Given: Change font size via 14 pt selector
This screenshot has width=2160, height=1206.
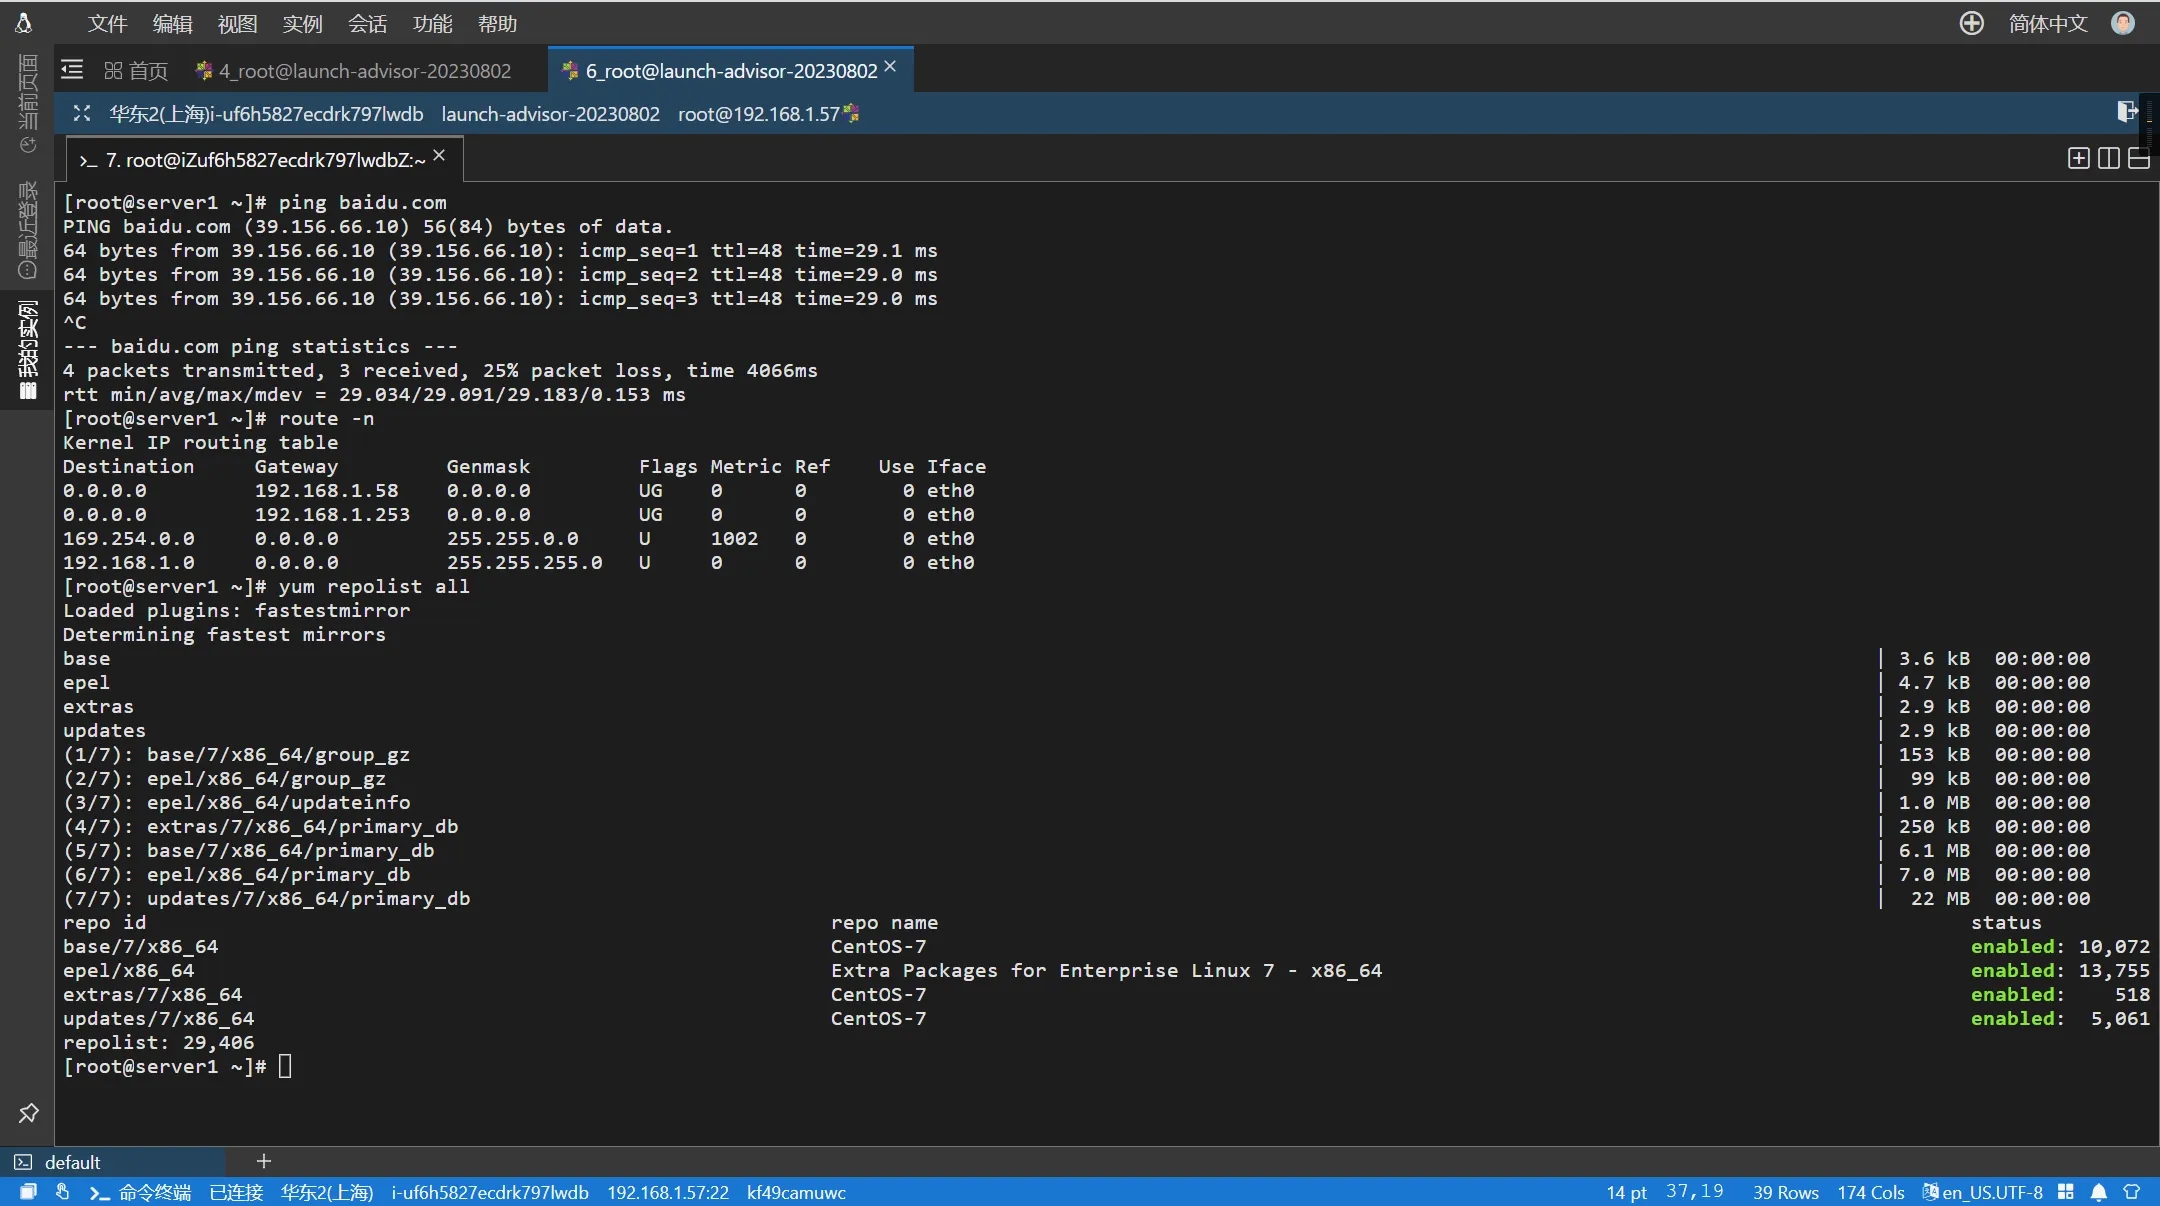Looking at the screenshot, I should (1626, 1192).
